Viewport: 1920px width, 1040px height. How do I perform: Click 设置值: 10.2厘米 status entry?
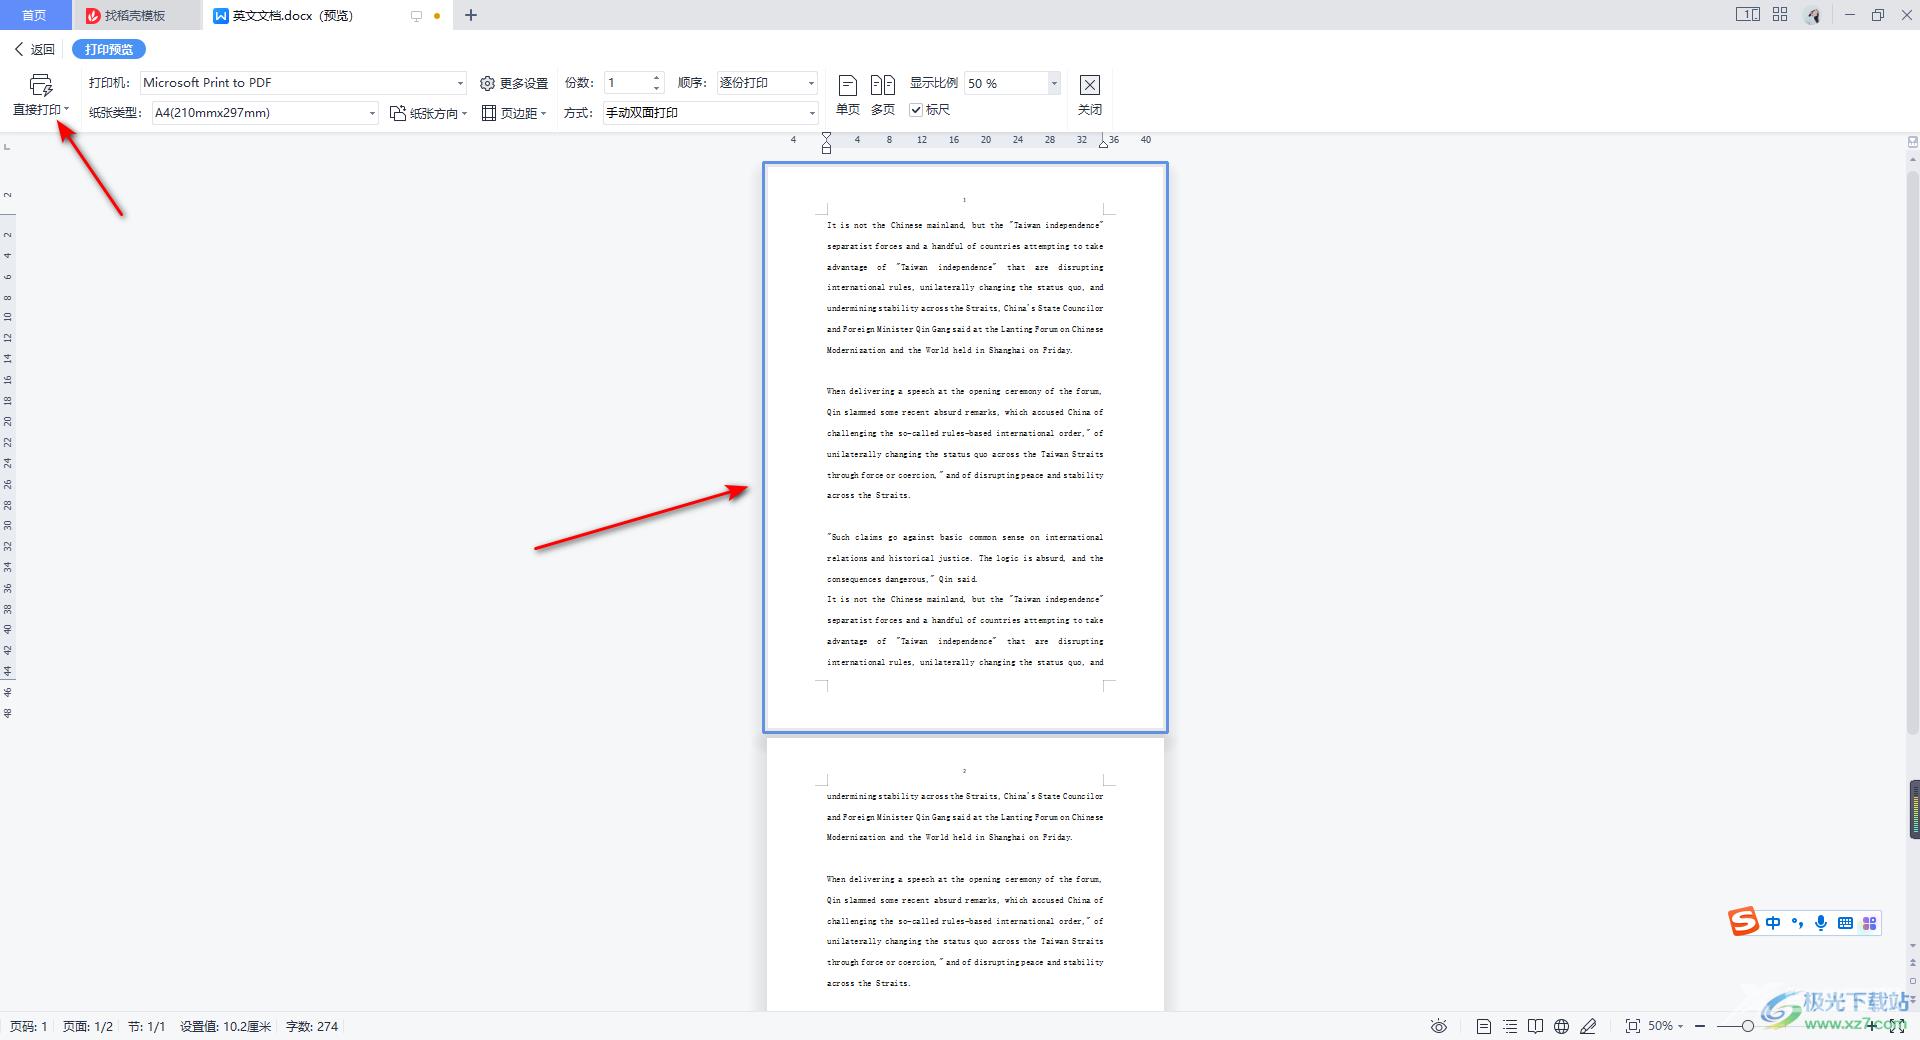[x=226, y=1026]
